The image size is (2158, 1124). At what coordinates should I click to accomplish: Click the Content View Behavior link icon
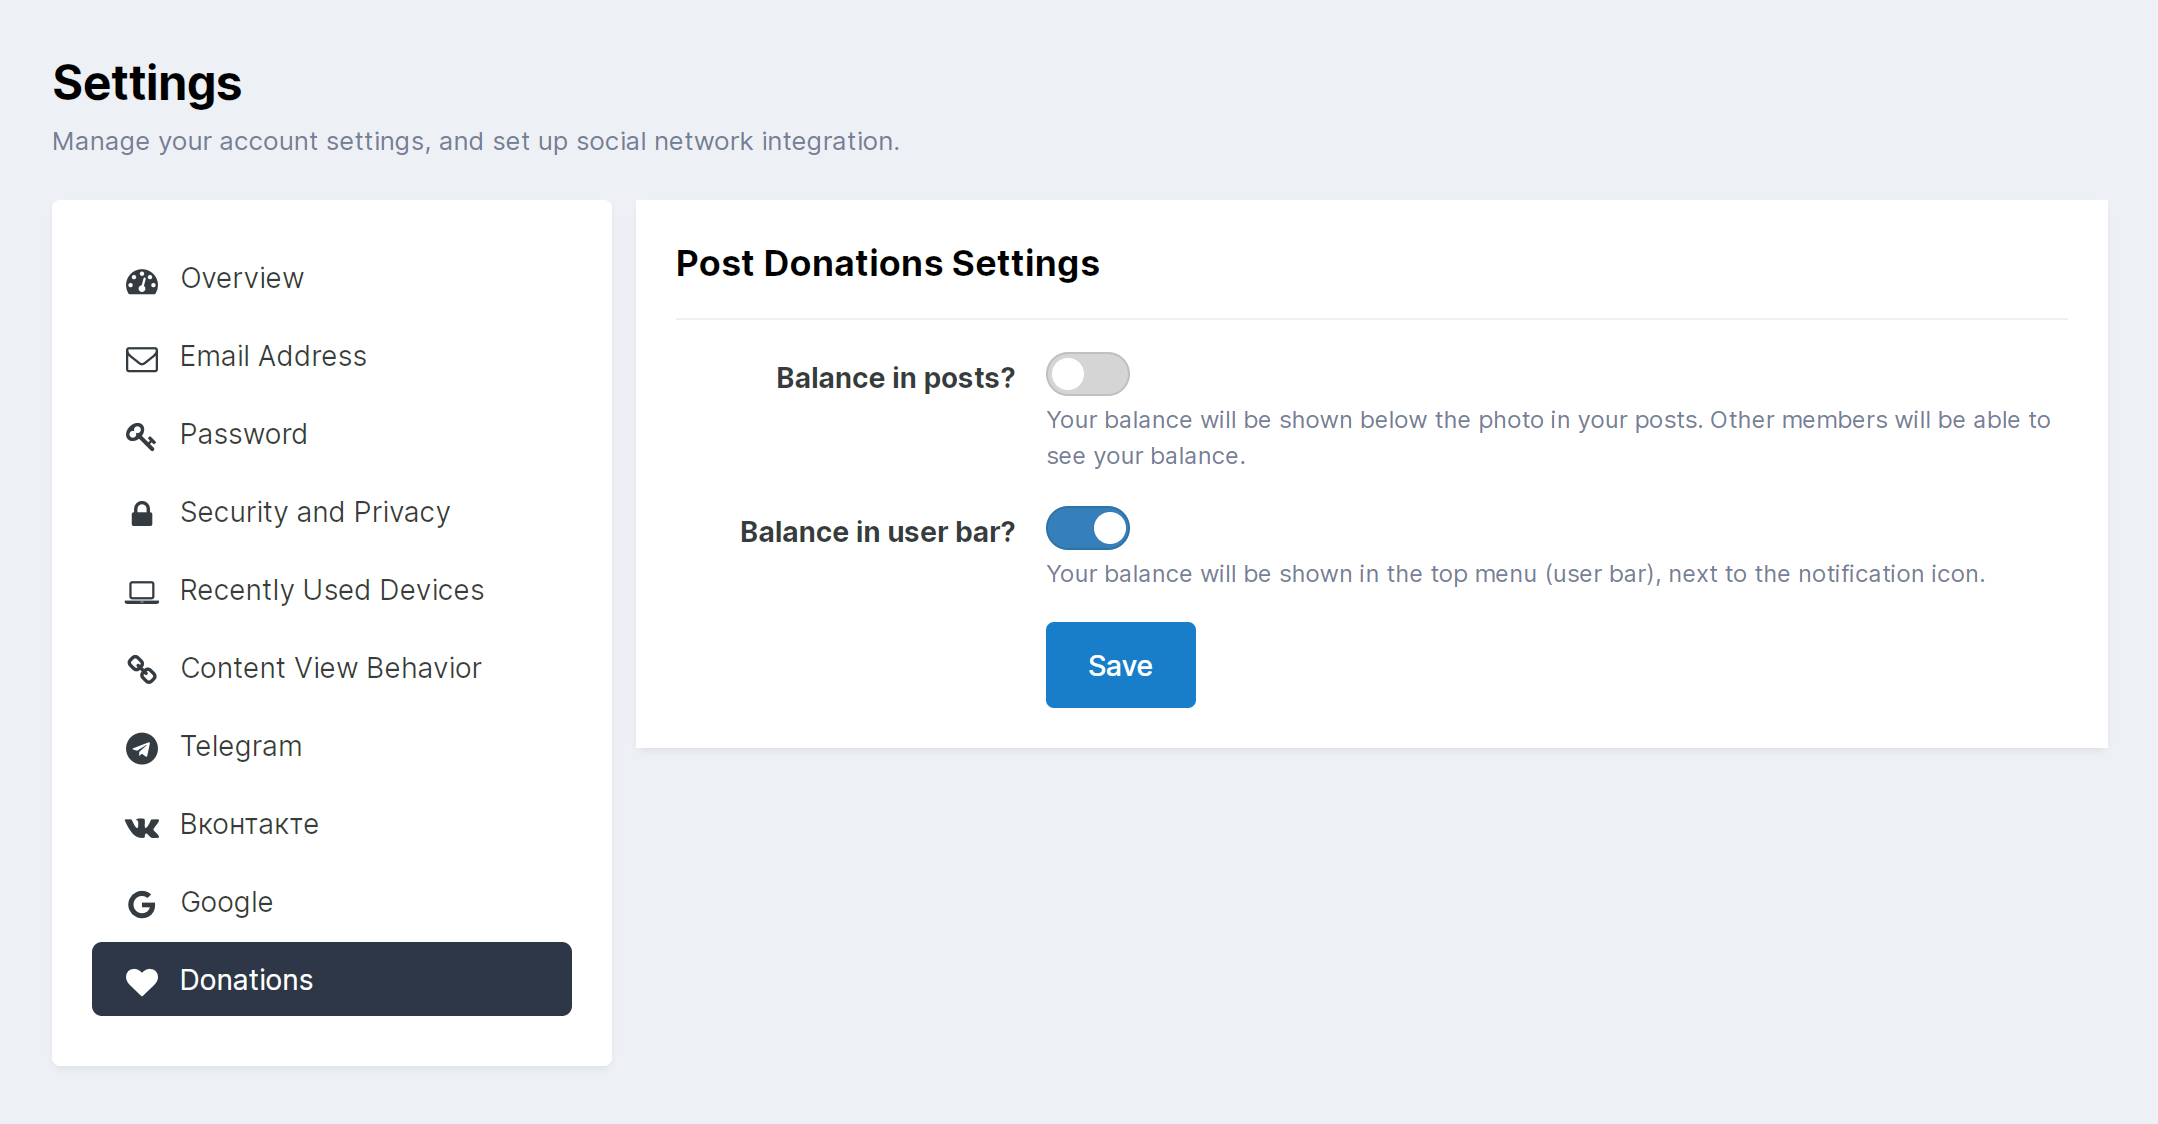coord(142,669)
